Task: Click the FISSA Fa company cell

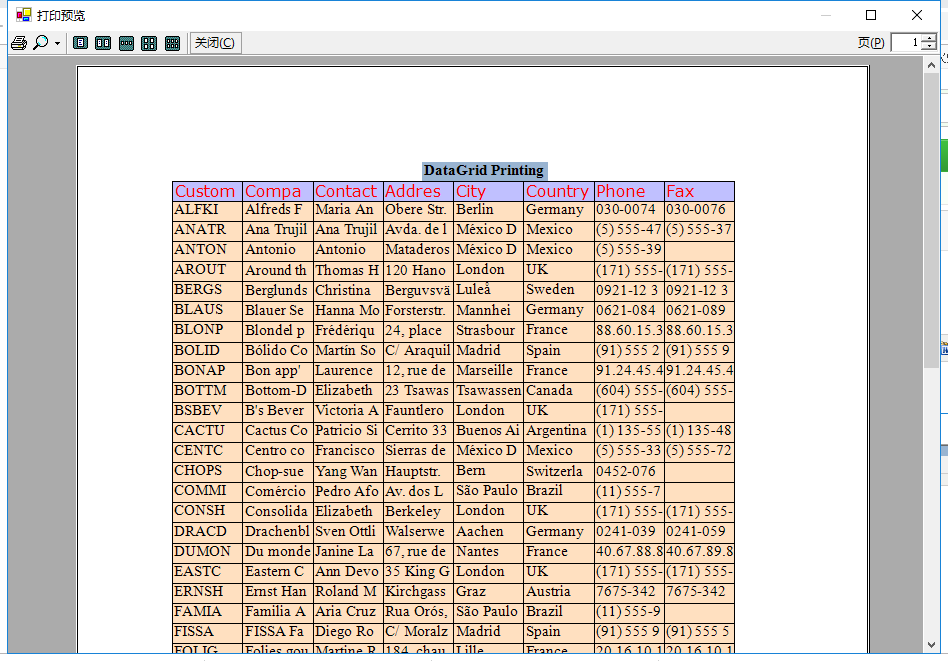Action: [x=278, y=631]
